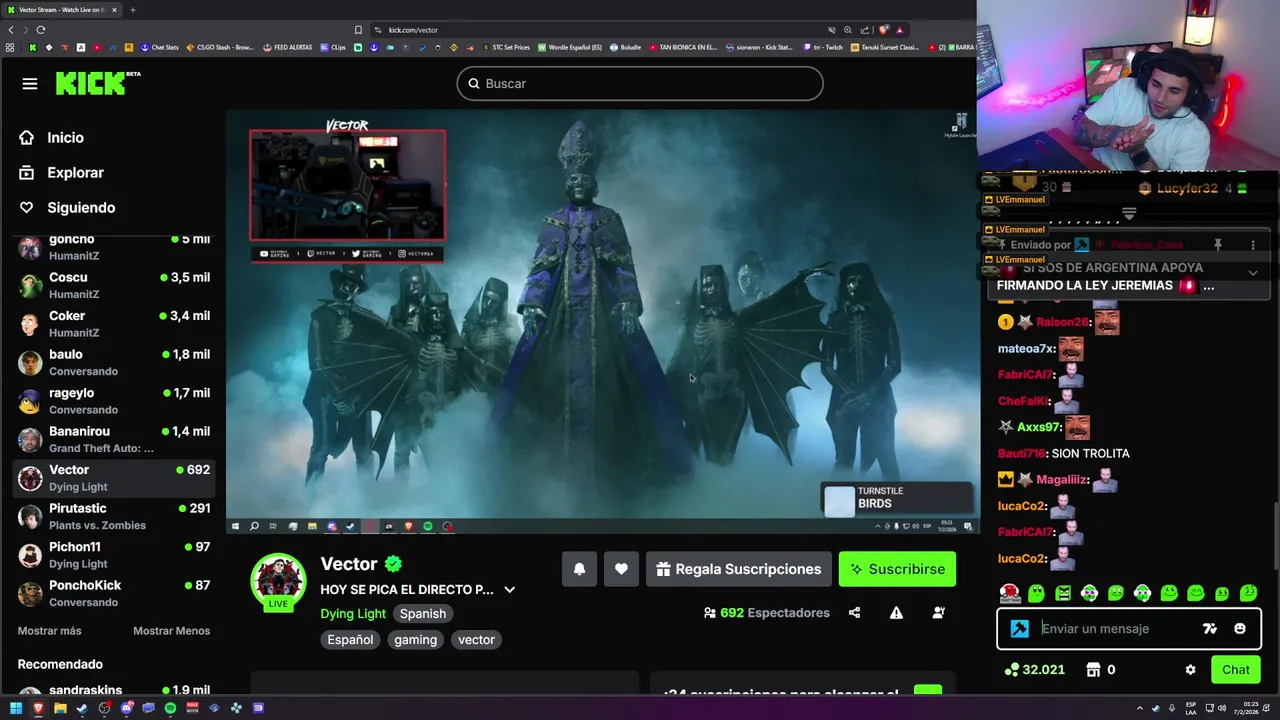
Task: Go back in browser history
Action: [11, 30]
